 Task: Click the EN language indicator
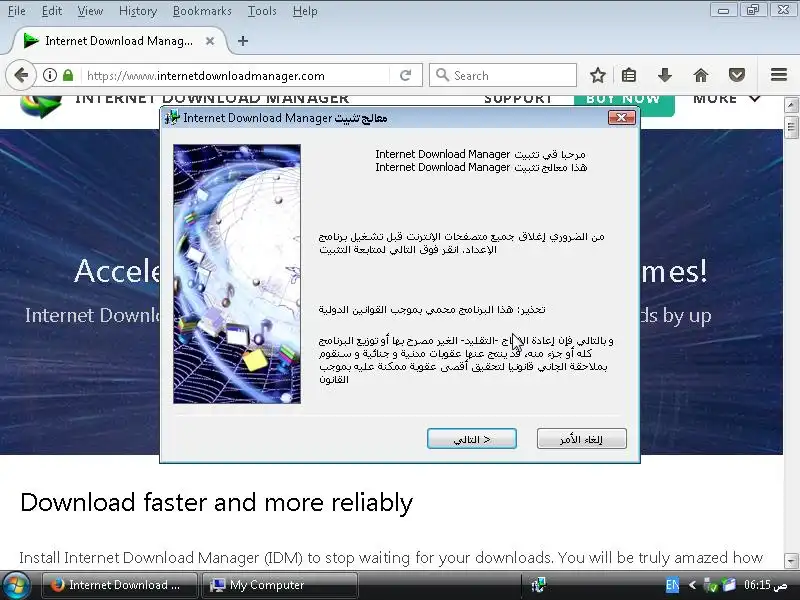(x=672, y=585)
